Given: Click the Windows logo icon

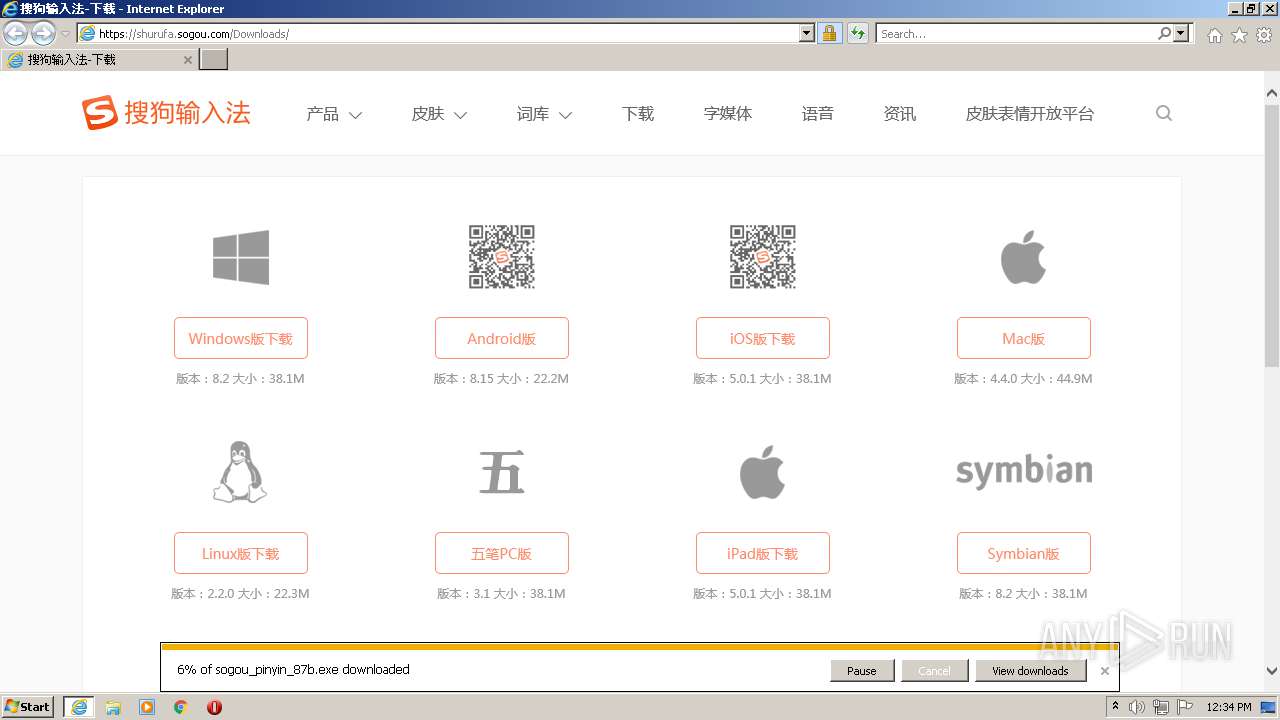Looking at the screenshot, I should (x=241, y=257).
